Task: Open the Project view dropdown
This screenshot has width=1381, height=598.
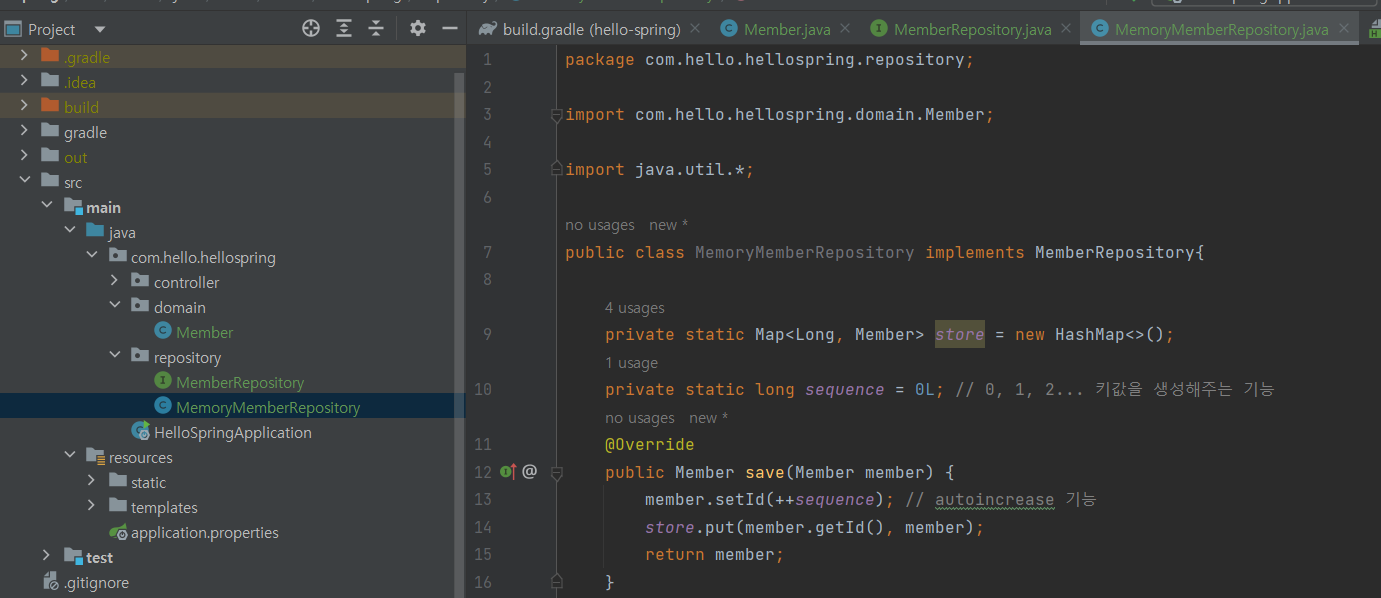Action: tap(99, 30)
